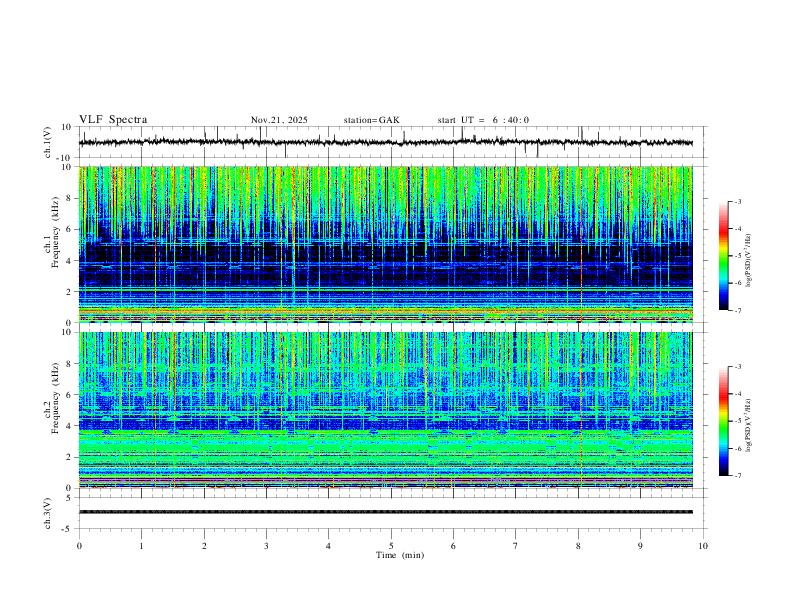Click the "4" kHz tick on ch.2 spectrogram axis
Image resolution: width=792 pixels, height=612 pixels.
click(70, 426)
